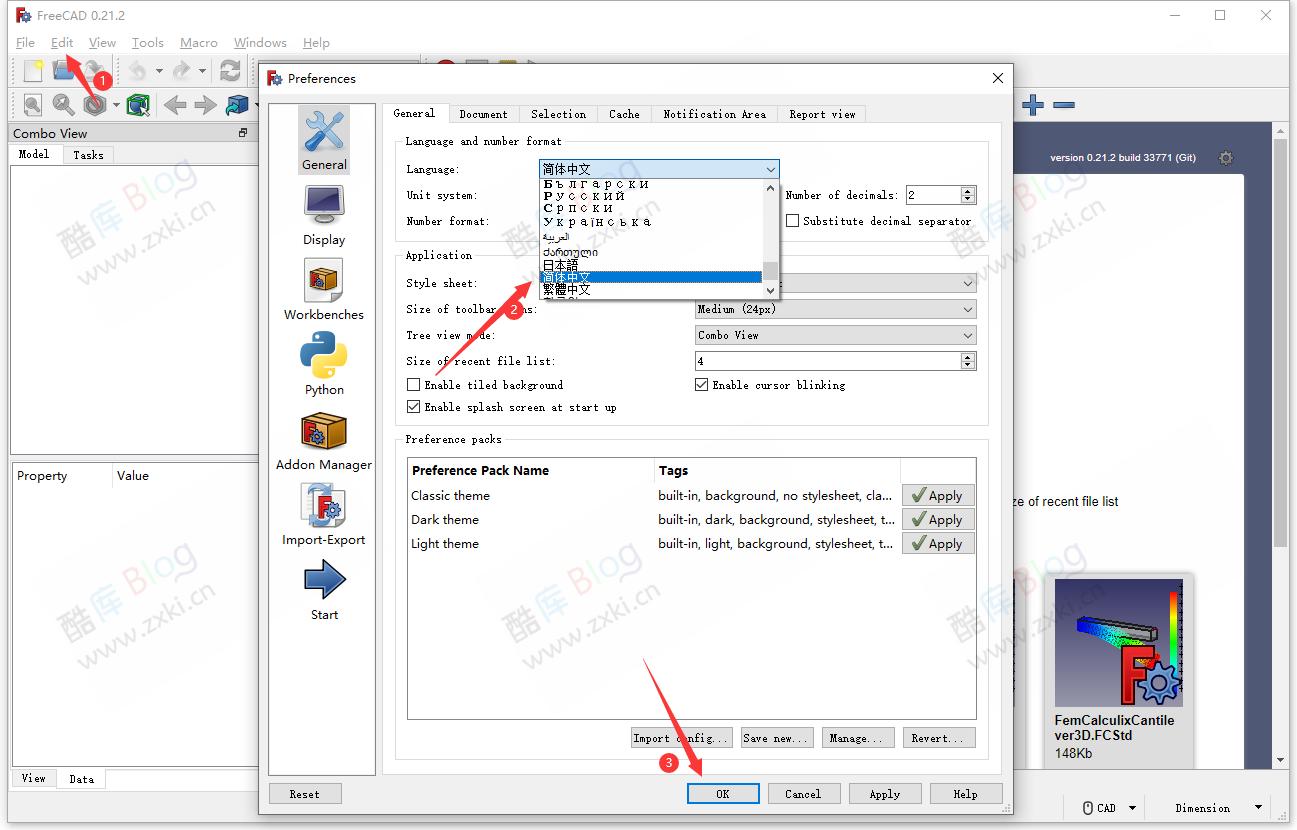Switch to the Document preferences tab
This screenshot has width=1297, height=830.
click(483, 113)
